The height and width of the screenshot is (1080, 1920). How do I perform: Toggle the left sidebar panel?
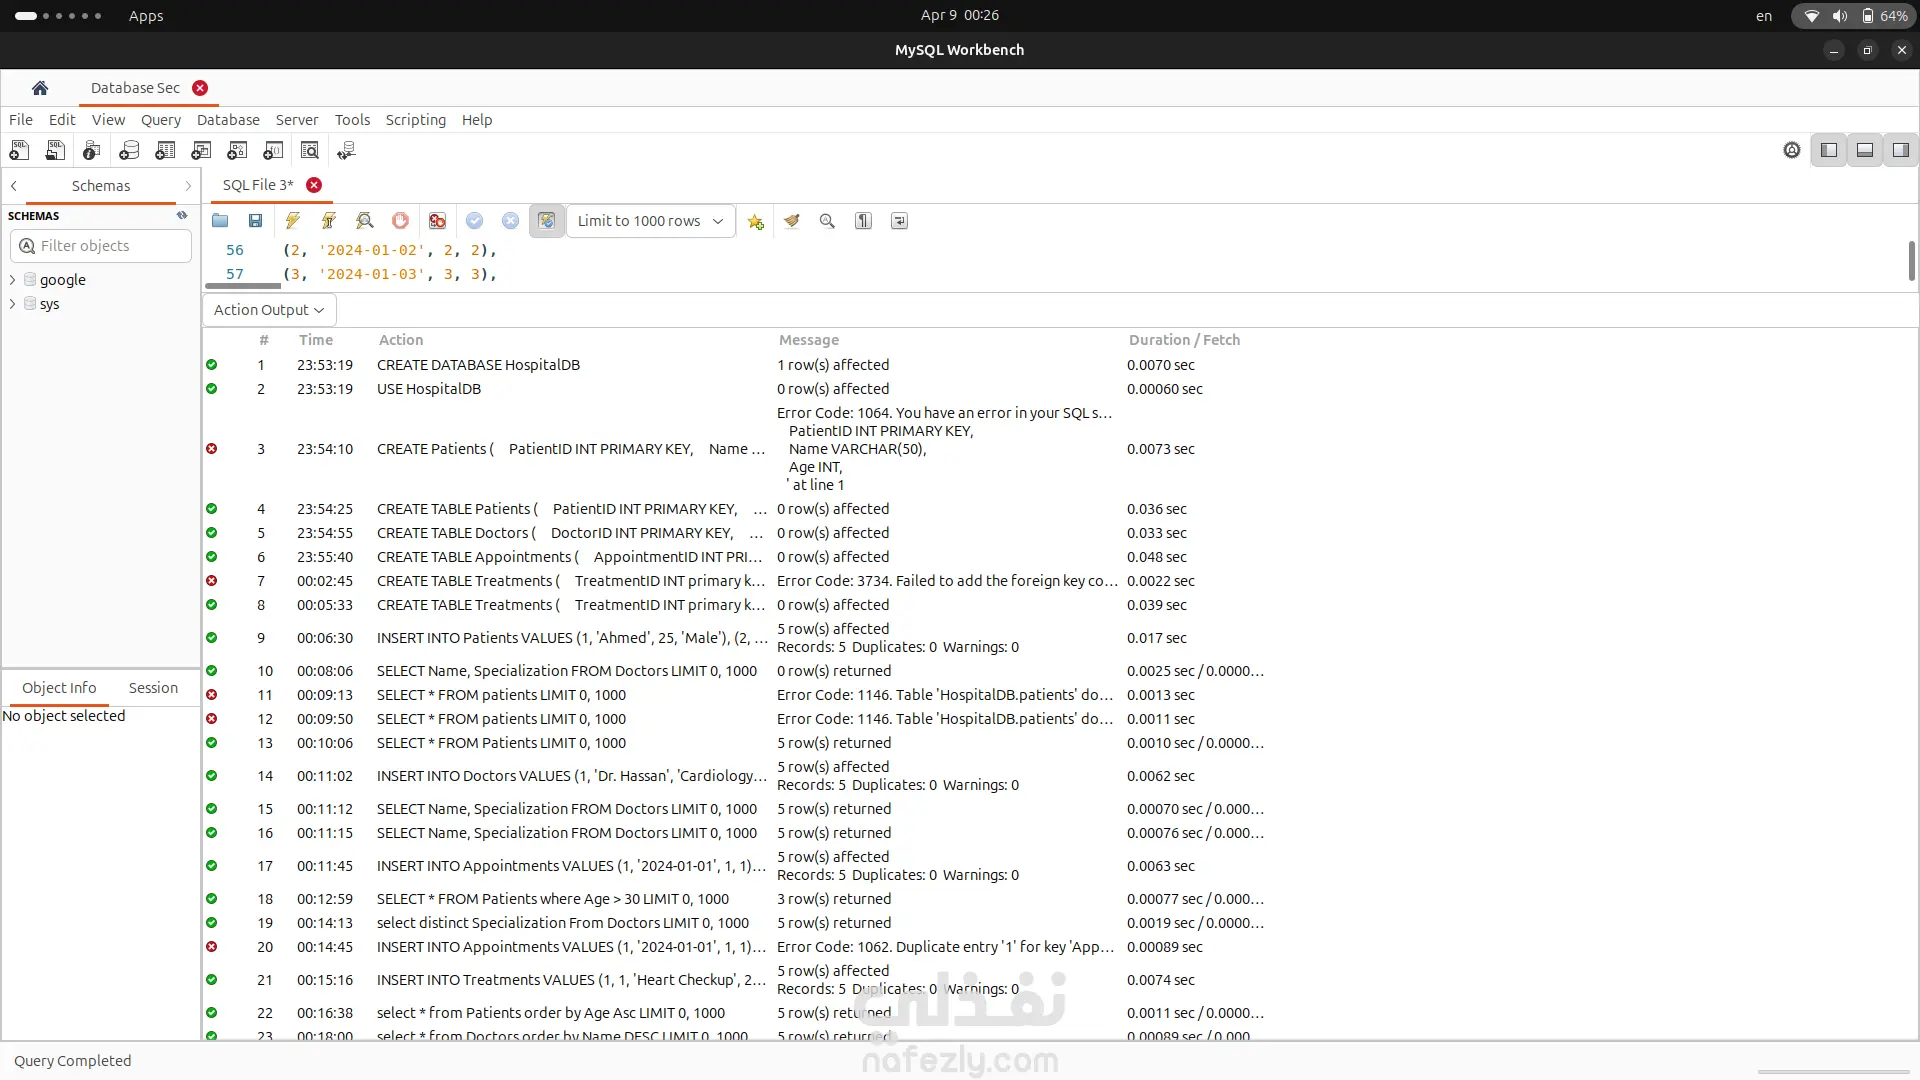[1829, 150]
